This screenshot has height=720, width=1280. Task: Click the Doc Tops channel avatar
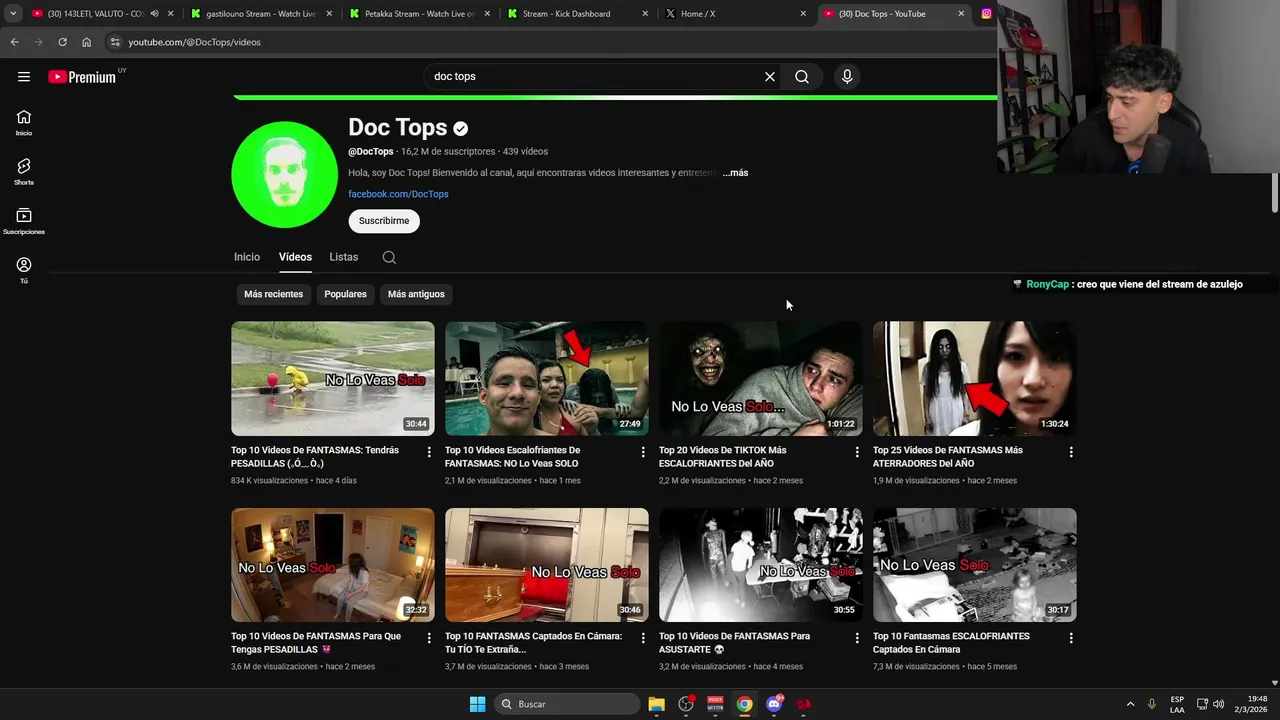tap(284, 174)
